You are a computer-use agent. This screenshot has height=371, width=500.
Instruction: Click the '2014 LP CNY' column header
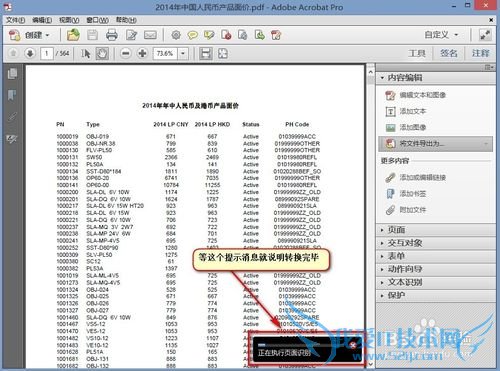coord(171,124)
